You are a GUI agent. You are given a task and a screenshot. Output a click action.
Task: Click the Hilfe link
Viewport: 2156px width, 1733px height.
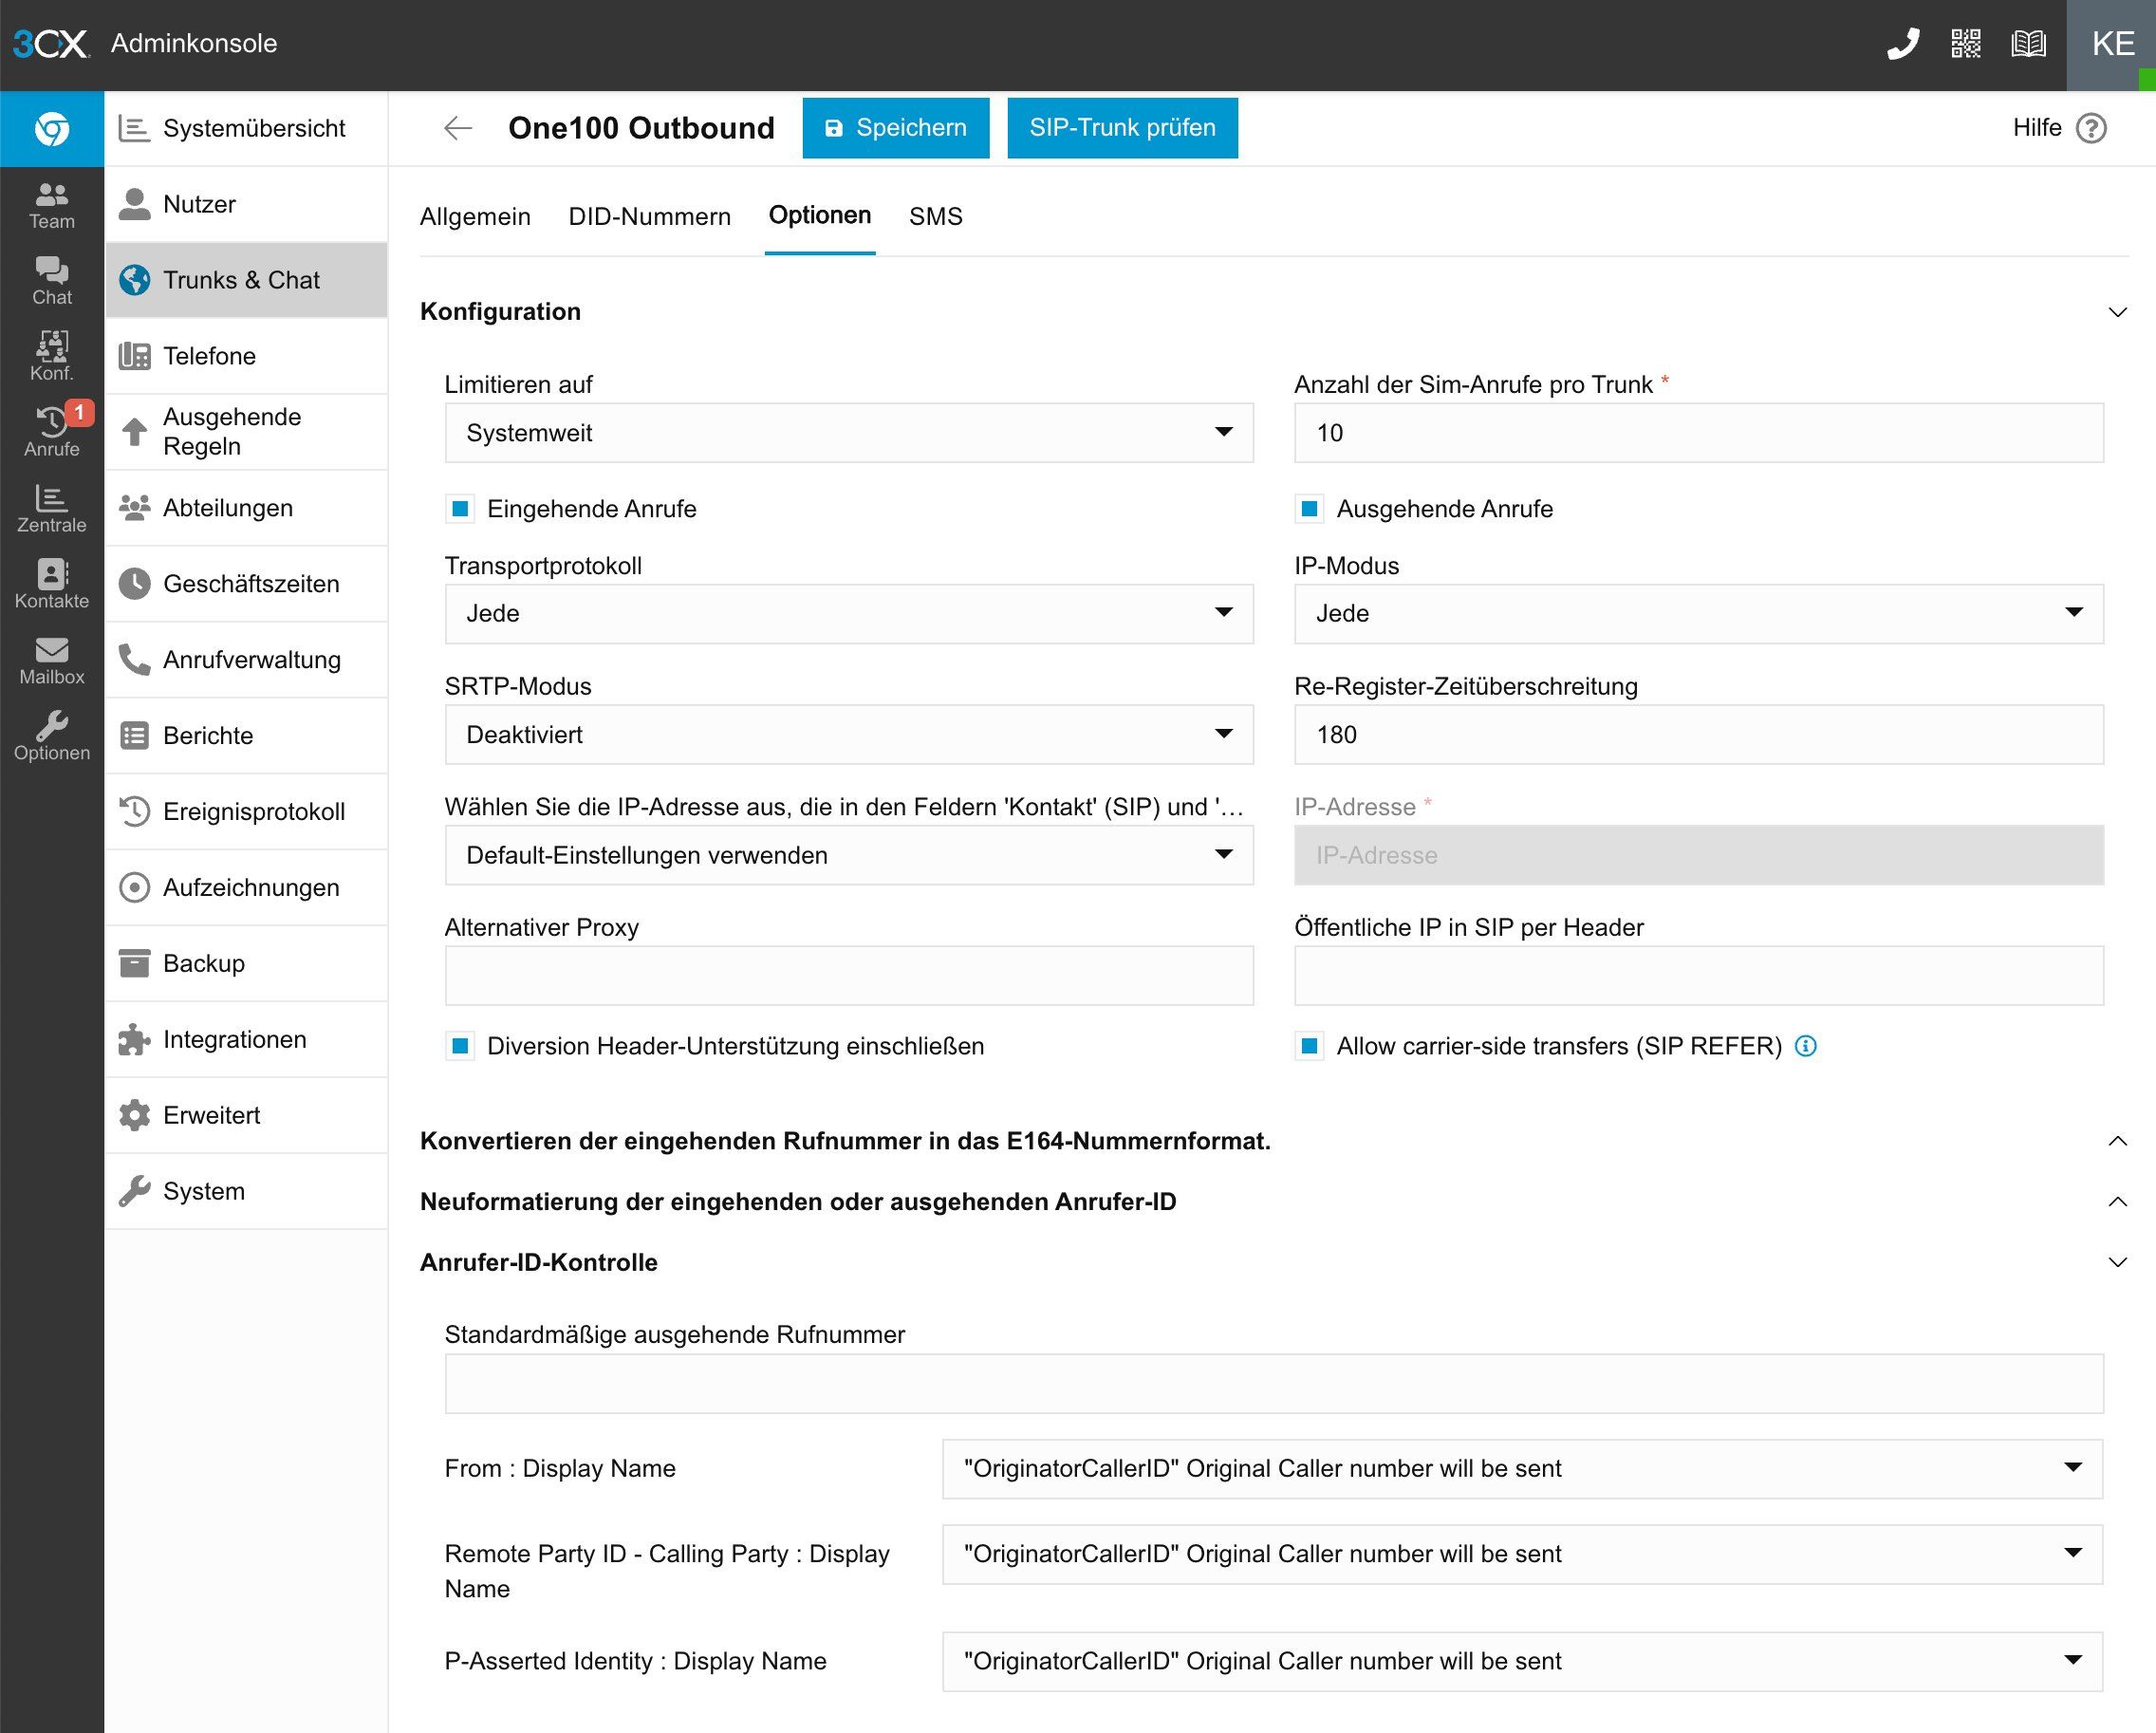(x=2037, y=128)
